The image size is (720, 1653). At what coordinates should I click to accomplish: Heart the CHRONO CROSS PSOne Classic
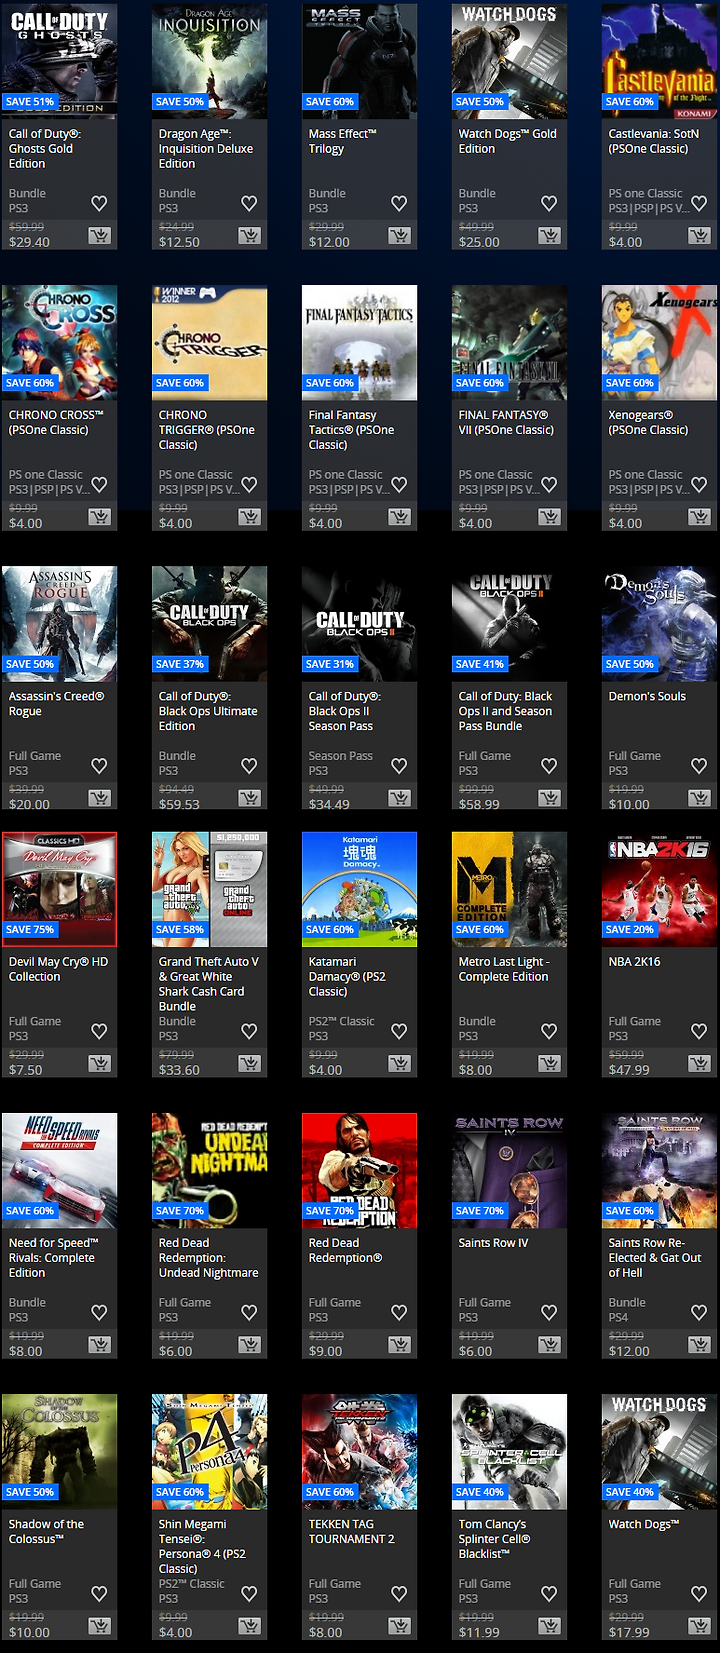pos(99,484)
